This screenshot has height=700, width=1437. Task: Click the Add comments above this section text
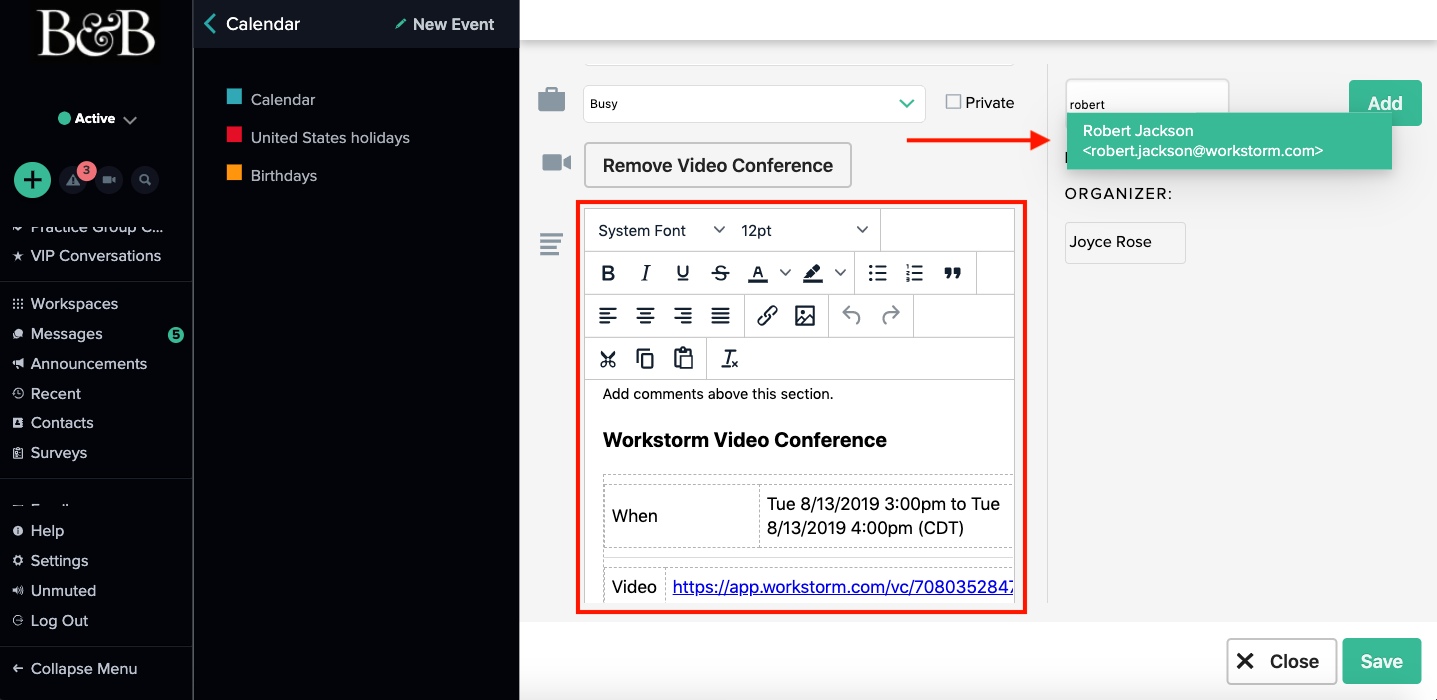click(x=718, y=394)
